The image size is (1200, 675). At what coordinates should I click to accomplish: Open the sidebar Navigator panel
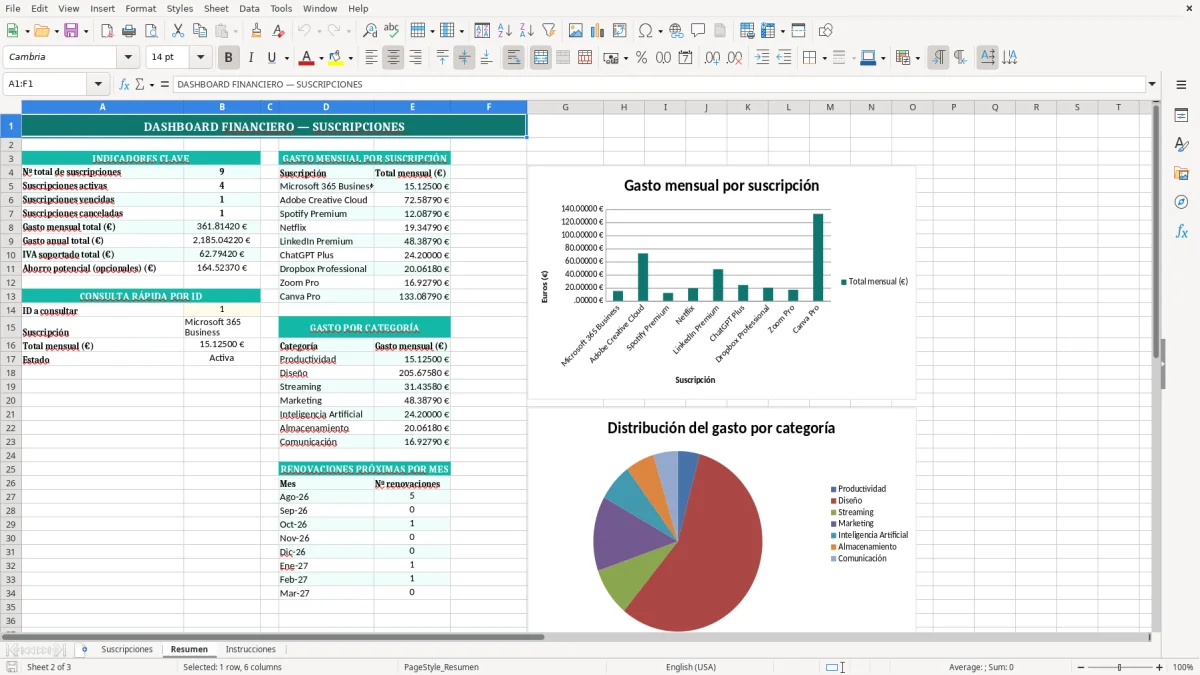pos(1181,202)
